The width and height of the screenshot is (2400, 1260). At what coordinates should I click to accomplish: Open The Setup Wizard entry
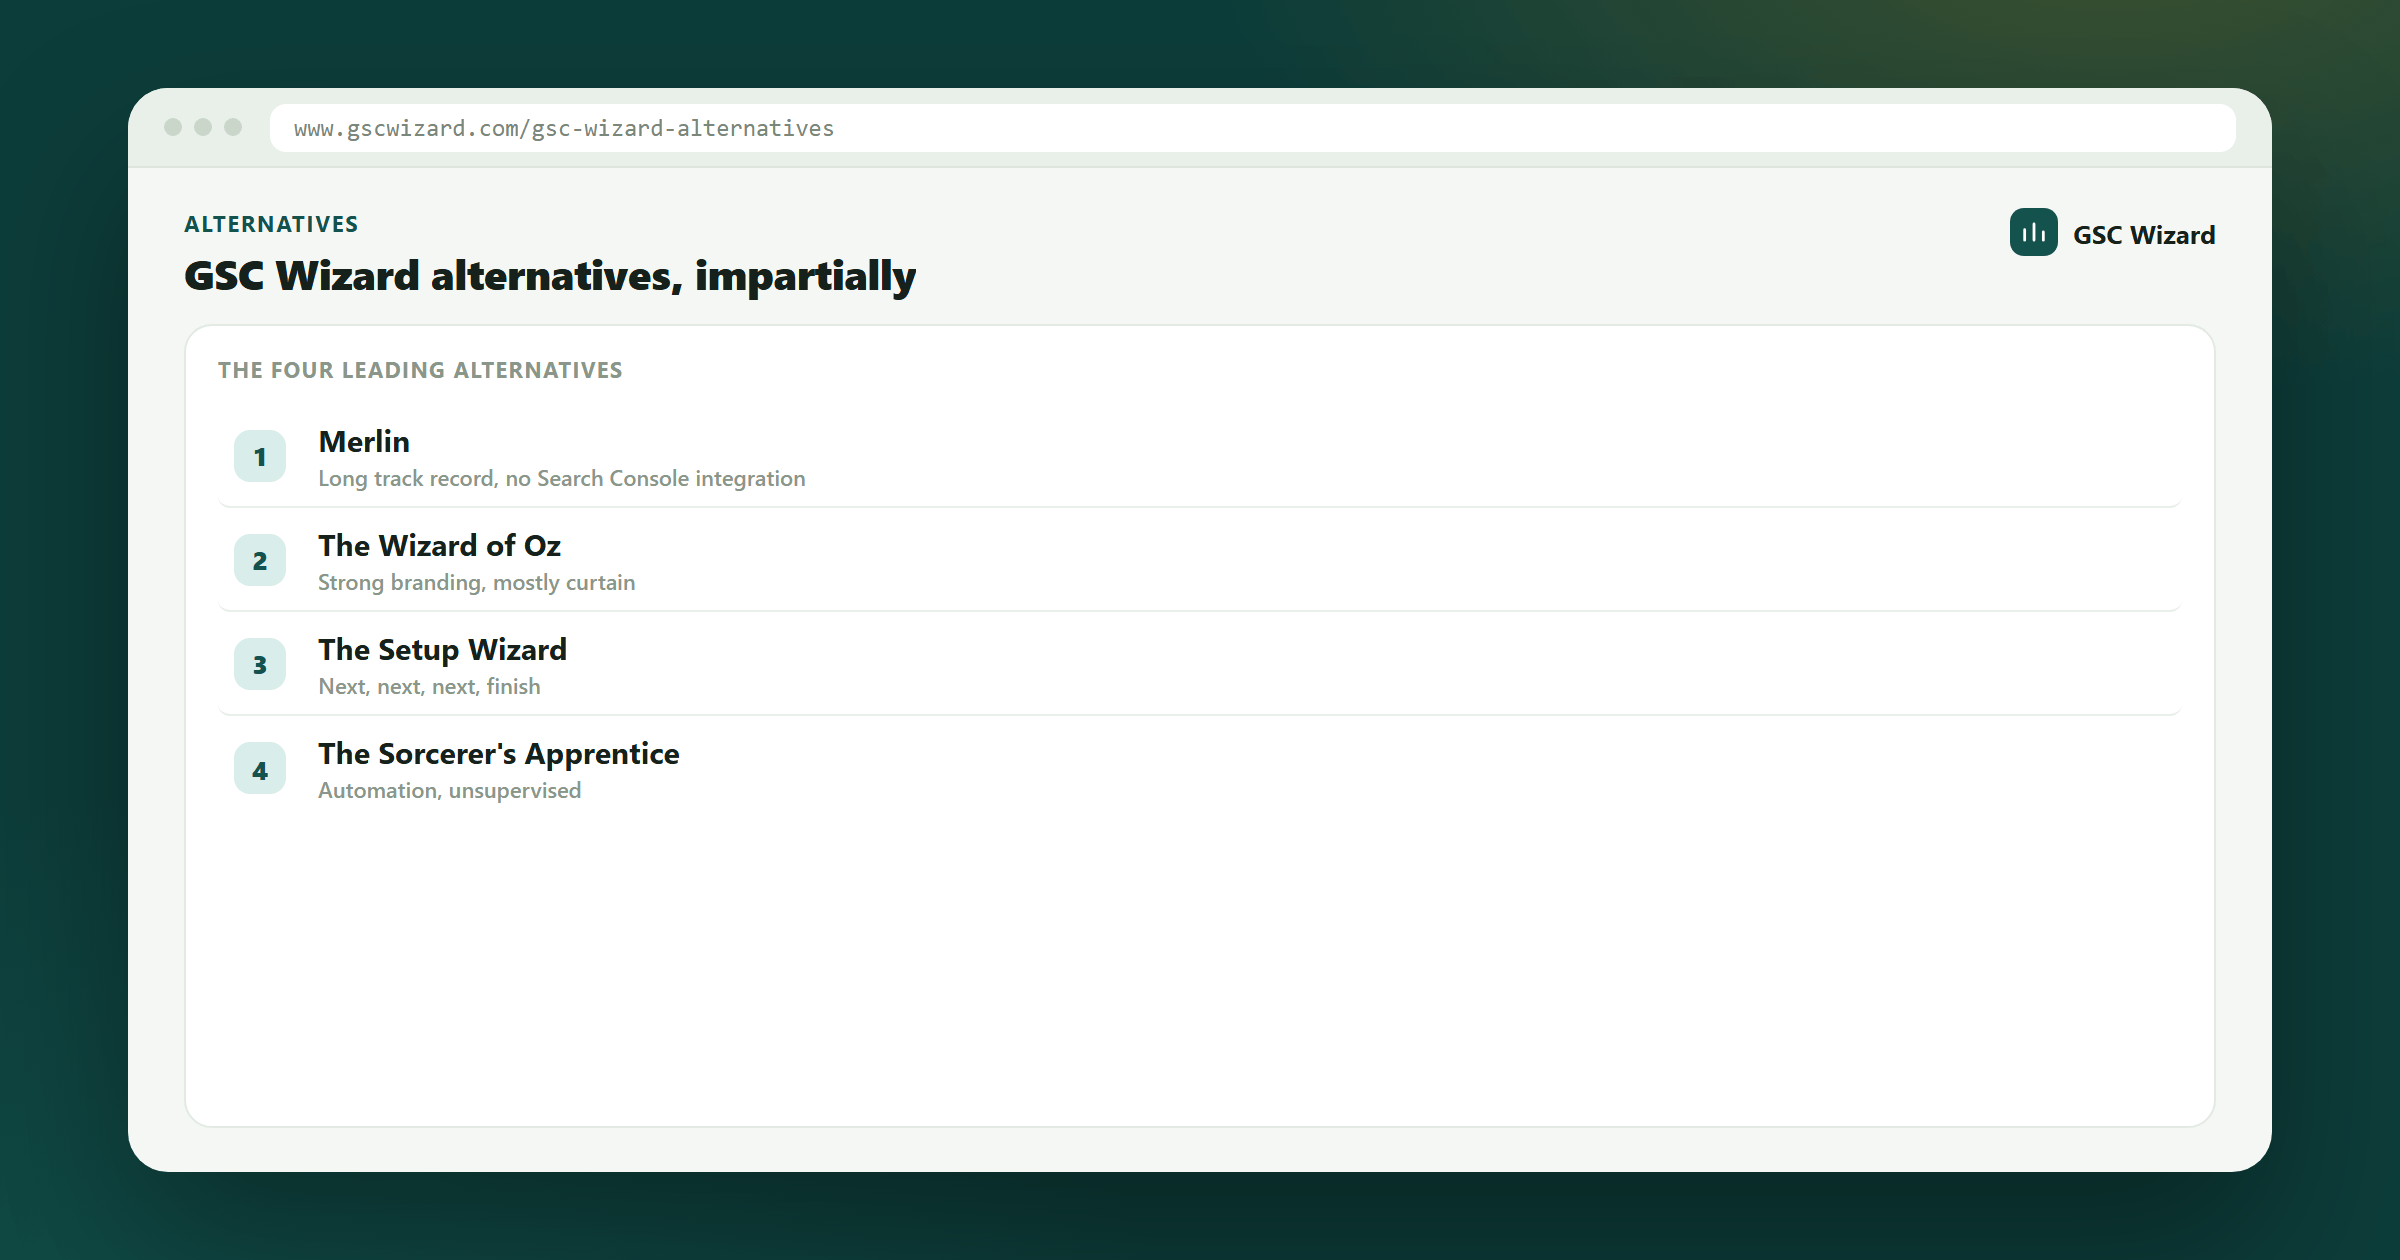1200,665
